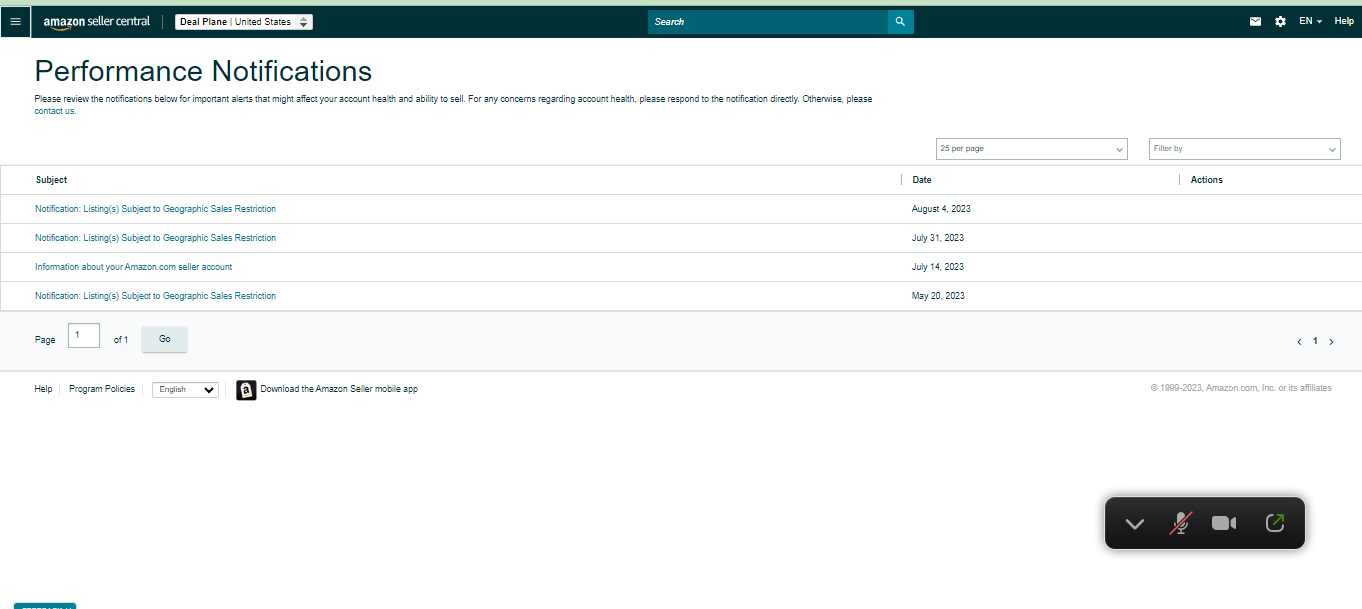Select page 1 in pagination
Image resolution: width=1362 pixels, height=609 pixels.
point(1315,341)
